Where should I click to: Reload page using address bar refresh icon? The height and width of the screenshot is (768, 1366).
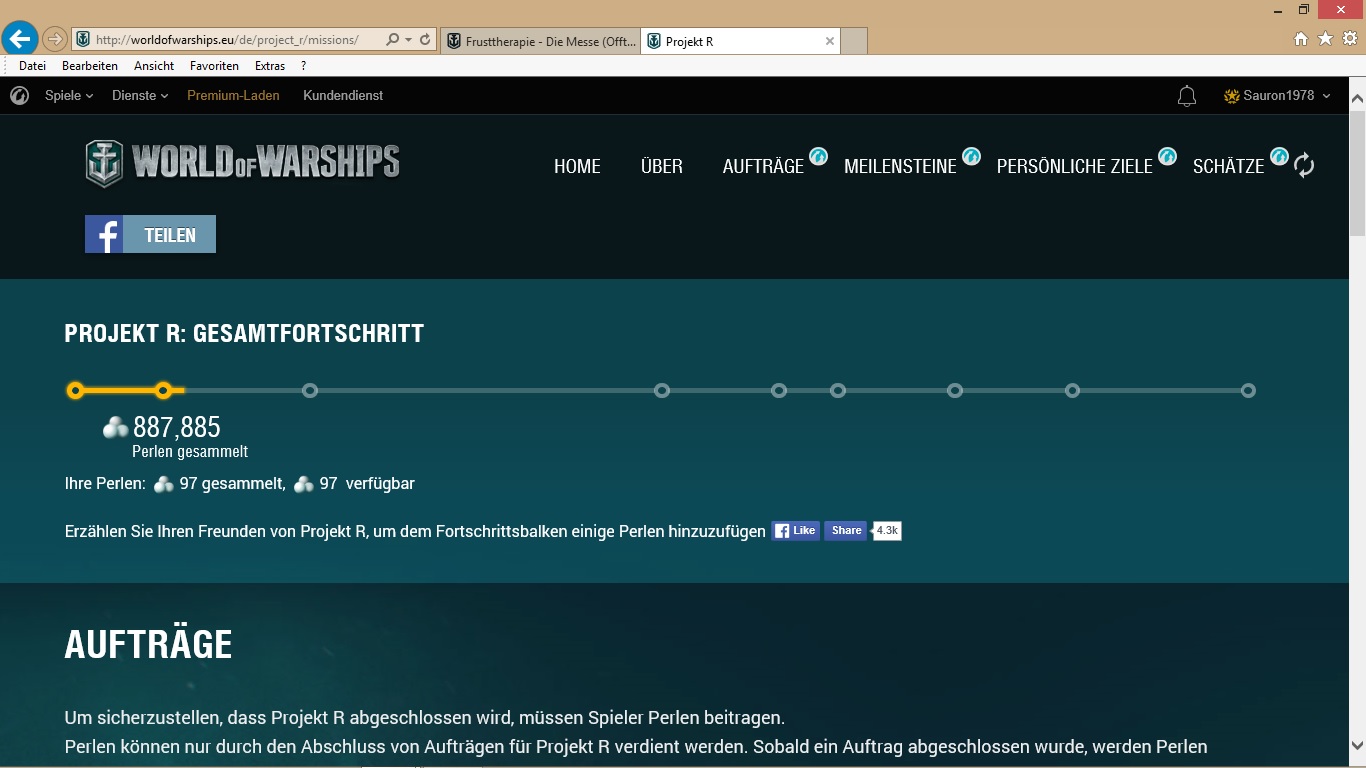(x=425, y=40)
